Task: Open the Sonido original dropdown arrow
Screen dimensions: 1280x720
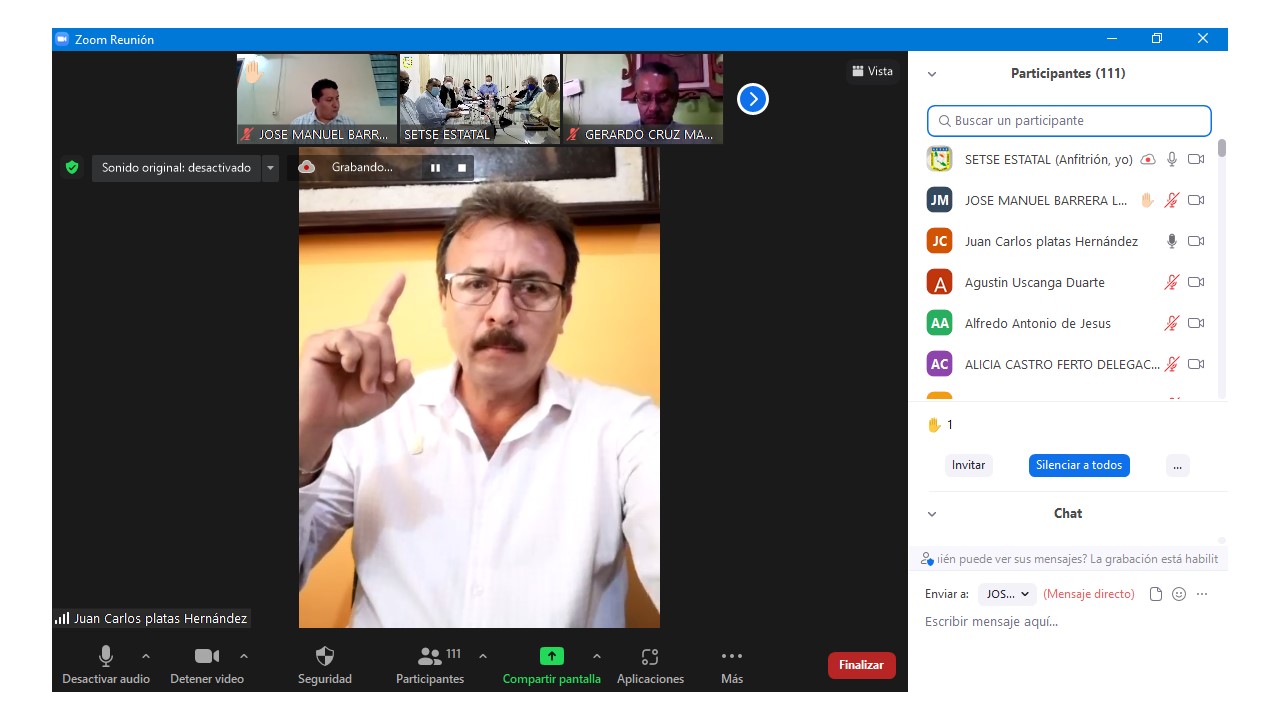Action: point(270,168)
